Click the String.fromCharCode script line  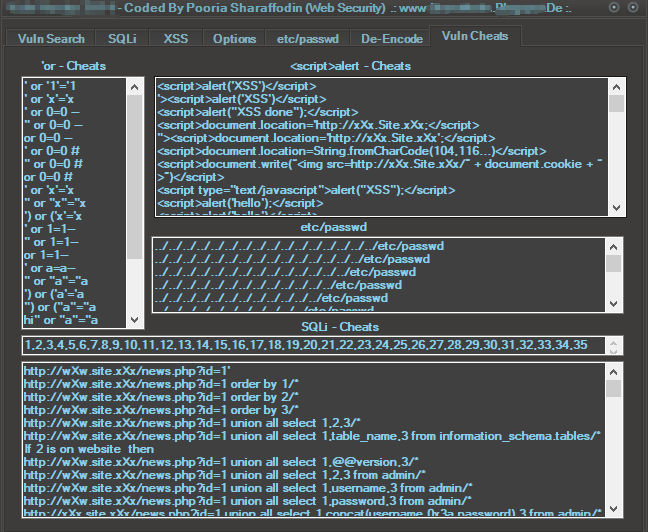[x=352, y=151]
